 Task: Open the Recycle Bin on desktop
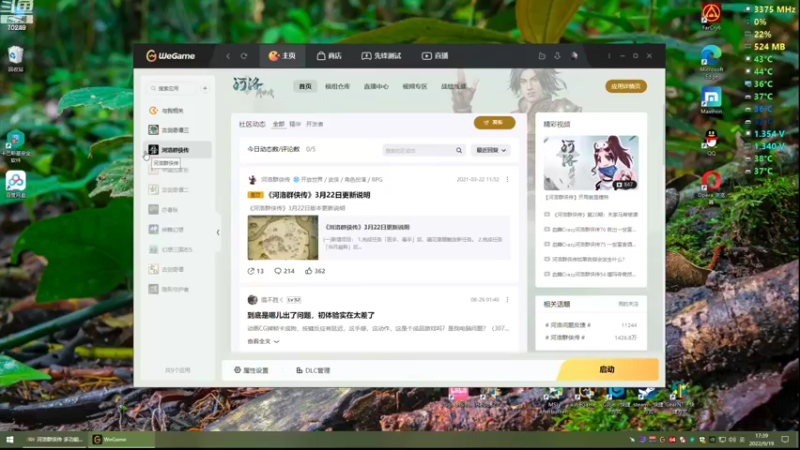(x=16, y=59)
